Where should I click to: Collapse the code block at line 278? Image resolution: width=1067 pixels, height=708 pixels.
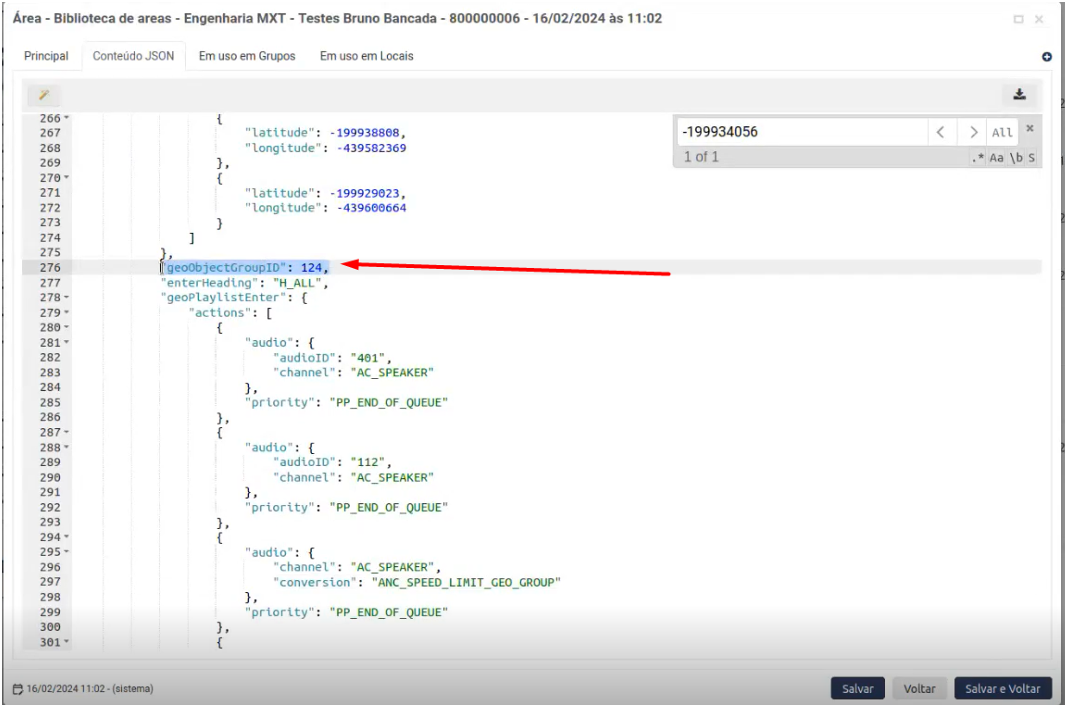tap(67, 298)
